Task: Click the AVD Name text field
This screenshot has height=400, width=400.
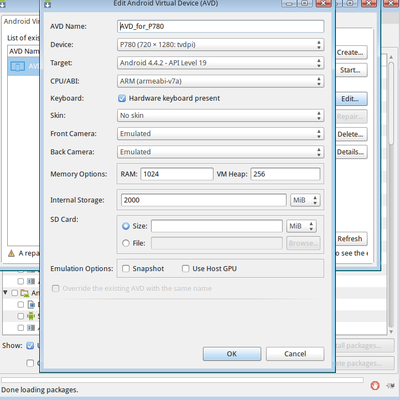Action: 220,26
